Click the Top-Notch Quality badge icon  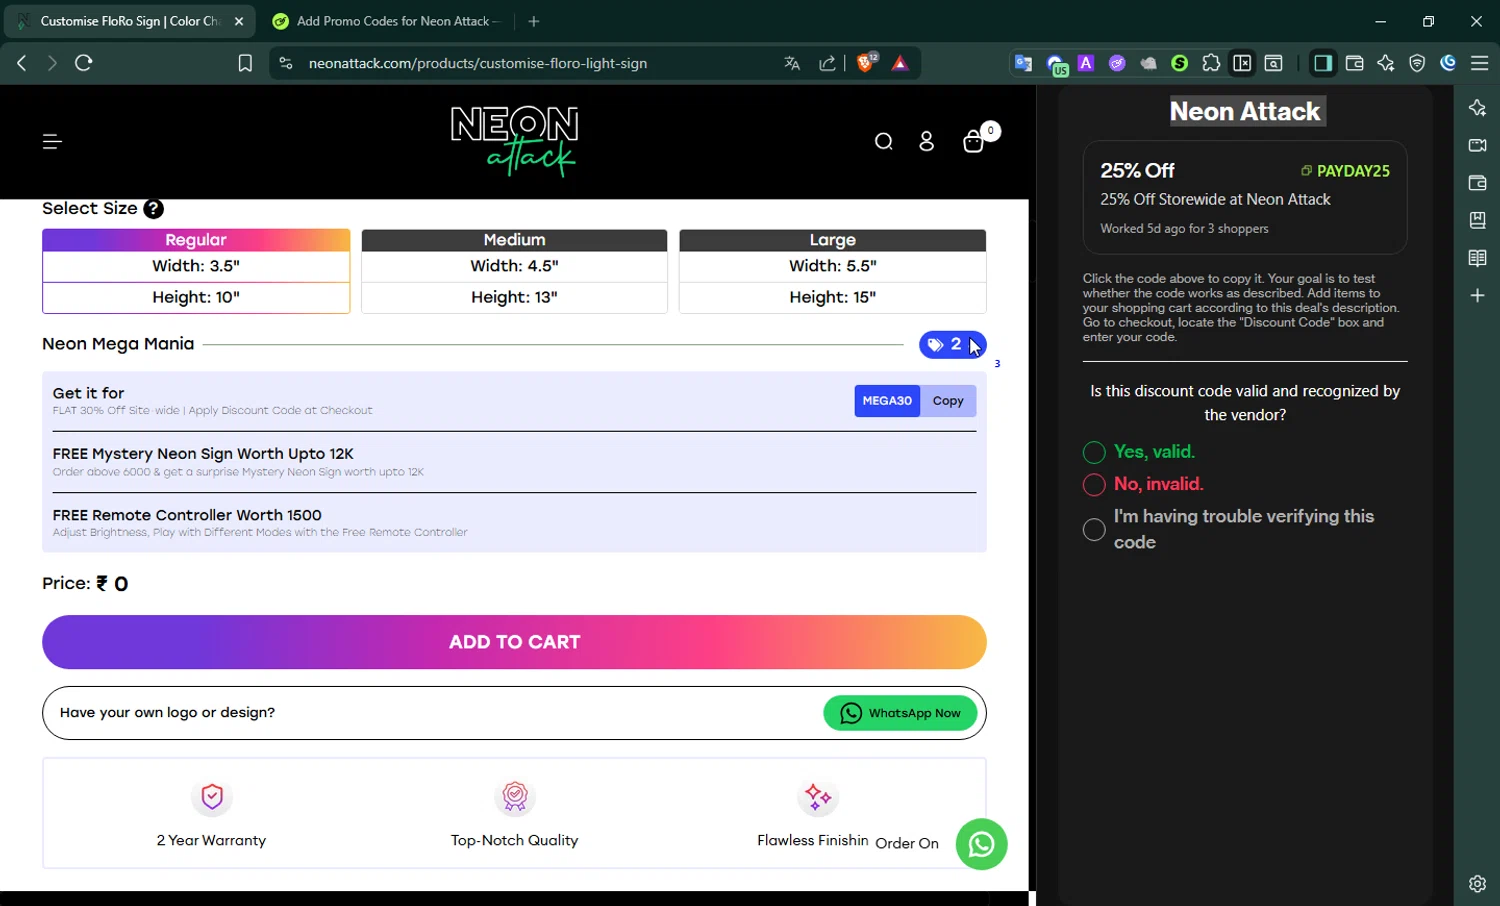(x=514, y=797)
